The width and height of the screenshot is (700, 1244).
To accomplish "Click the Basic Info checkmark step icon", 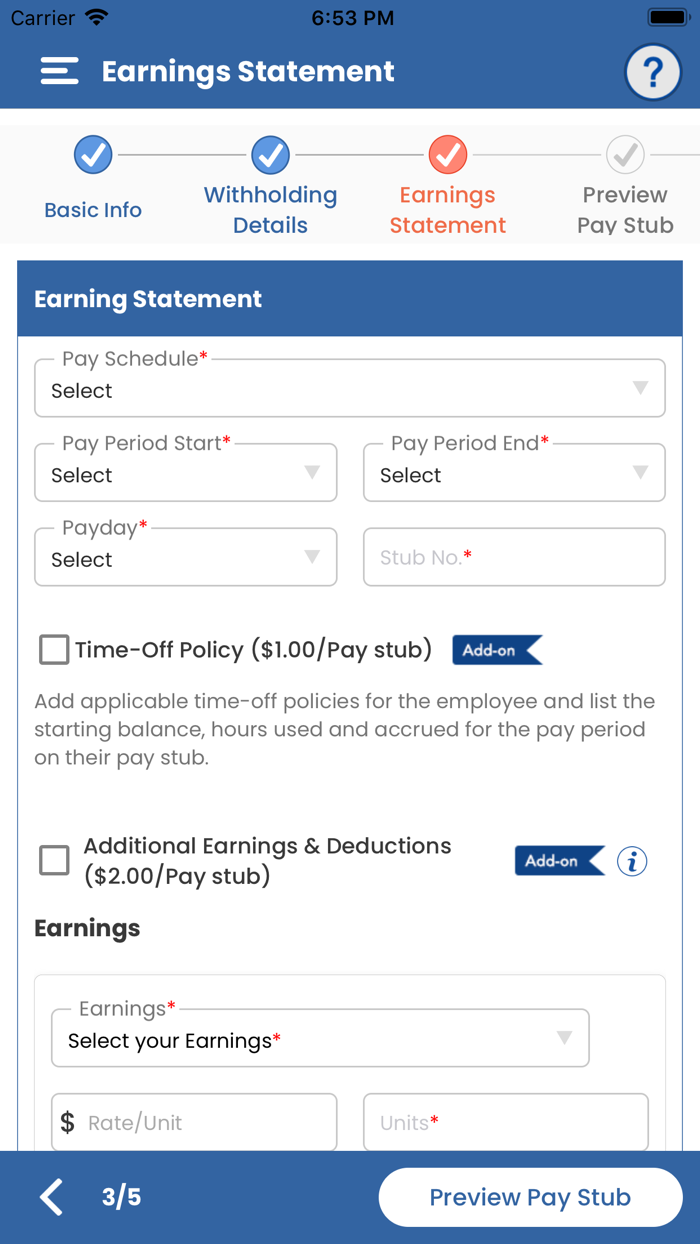I will click(x=92, y=155).
